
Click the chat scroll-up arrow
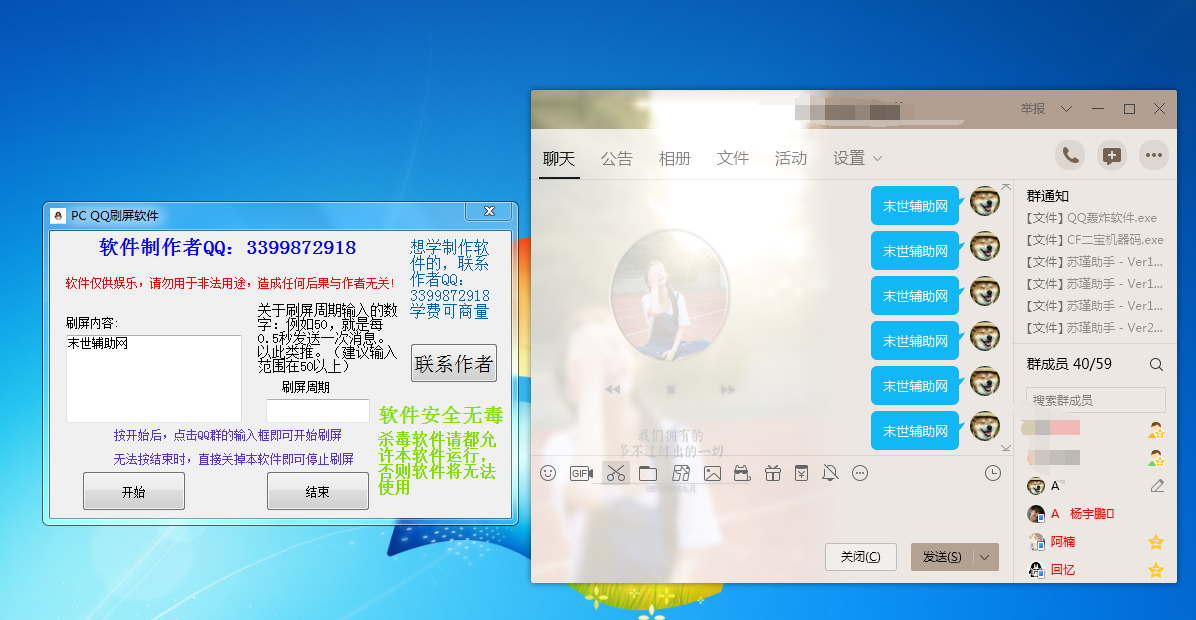pos(1006,187)
